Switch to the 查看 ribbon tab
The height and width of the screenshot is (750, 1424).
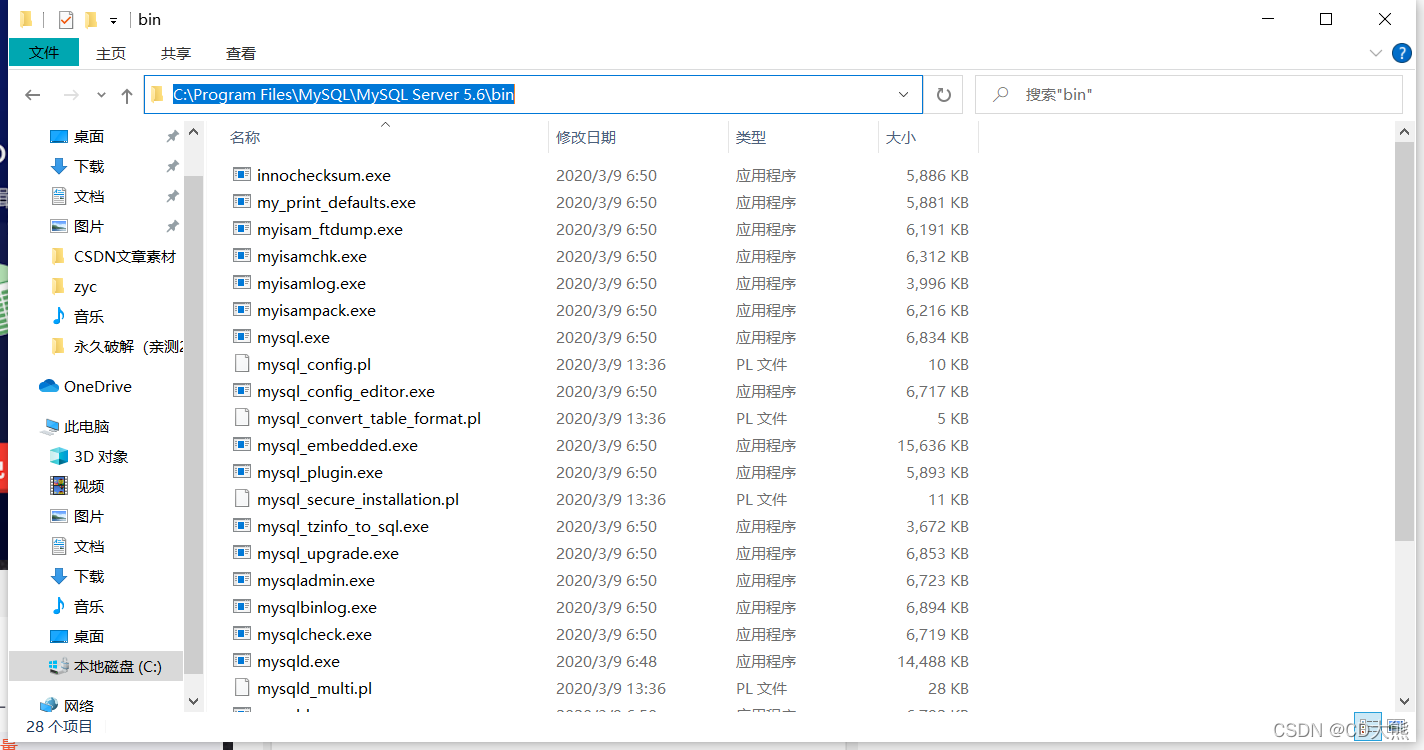point(241,53)
